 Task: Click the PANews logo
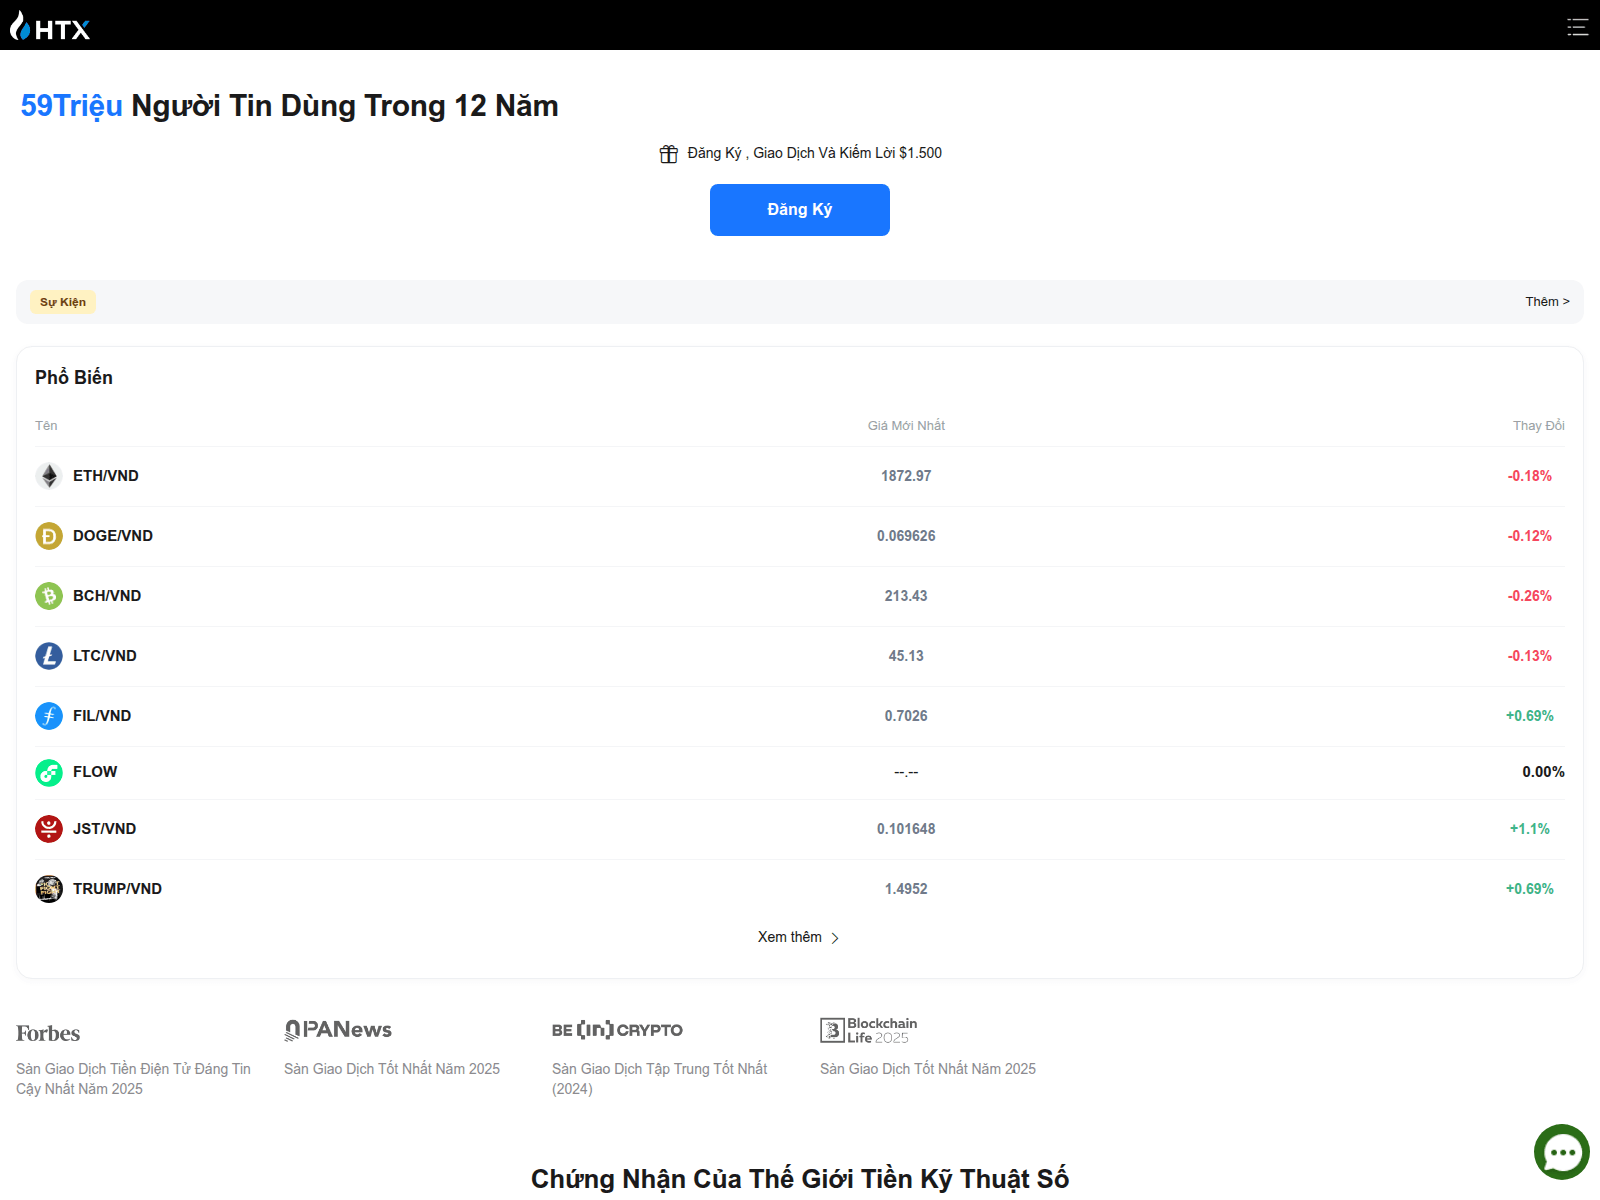(338, 1030)
